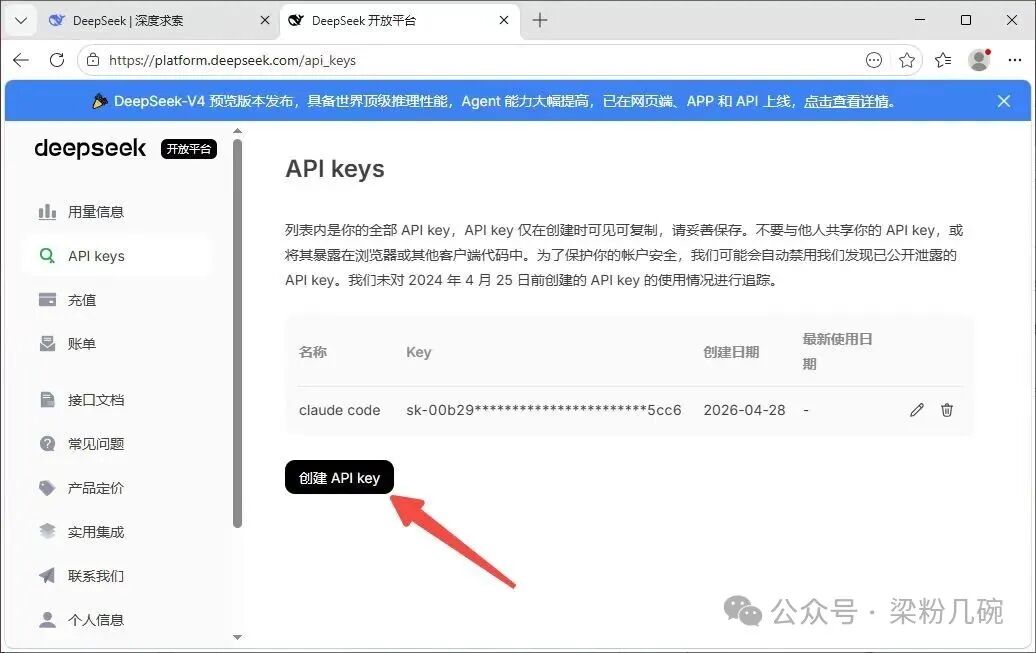Screen dimensions: 1036x653
Task: Click the 账单 envelope icon
Action: coord(47,344)
